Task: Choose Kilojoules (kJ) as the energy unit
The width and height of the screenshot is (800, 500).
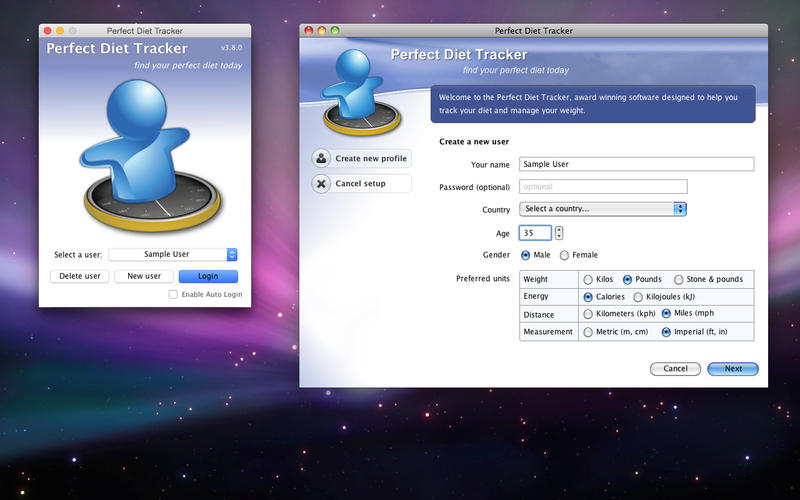Action: 638,296
